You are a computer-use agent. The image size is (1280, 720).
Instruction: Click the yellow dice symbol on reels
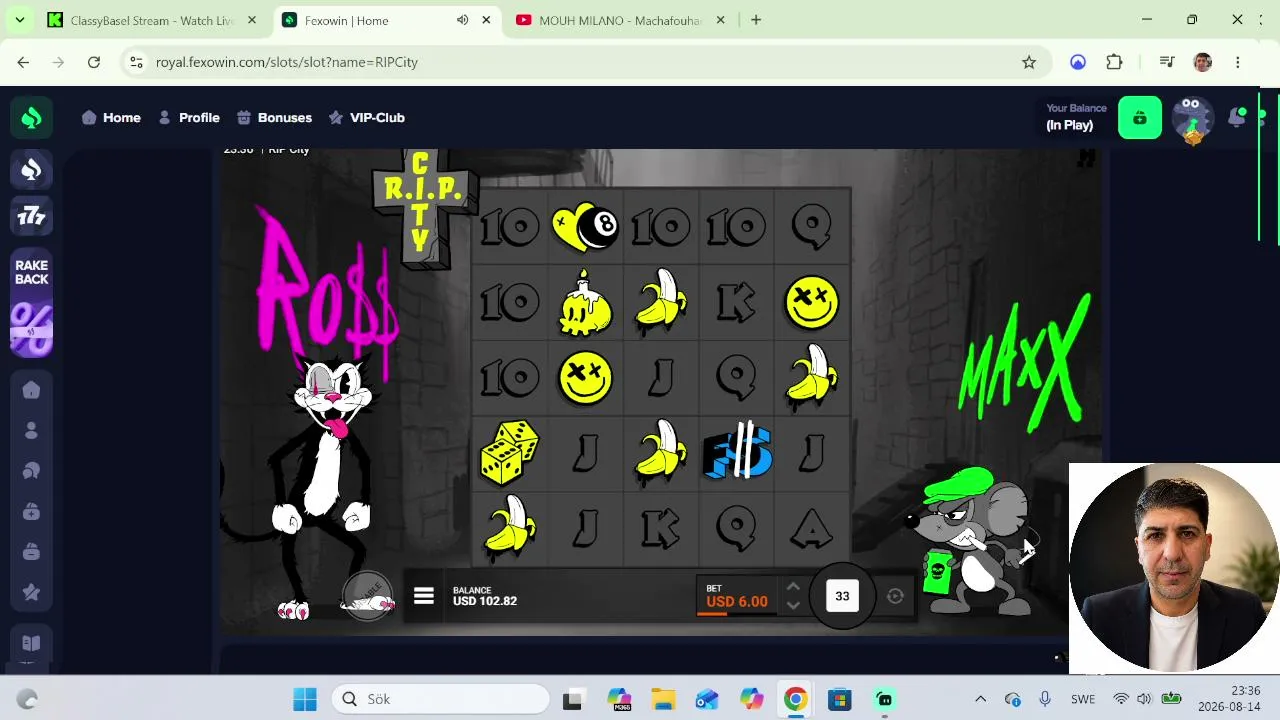tap(510, 452)
